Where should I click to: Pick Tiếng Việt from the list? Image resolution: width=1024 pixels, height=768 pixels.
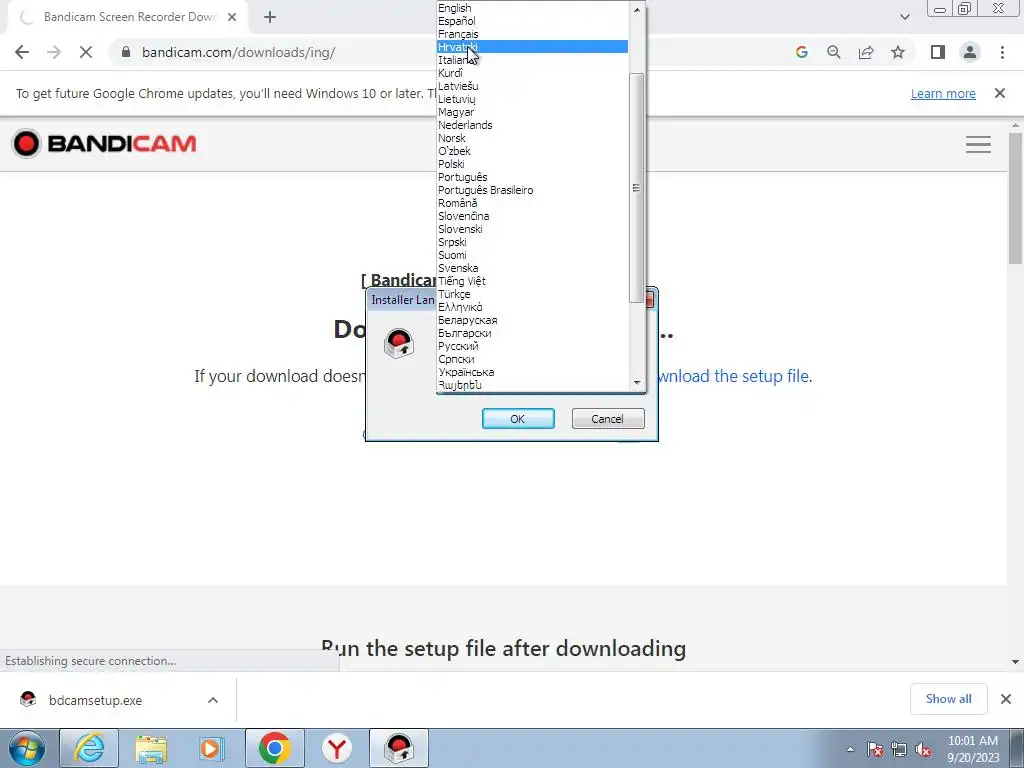(532, 281)
